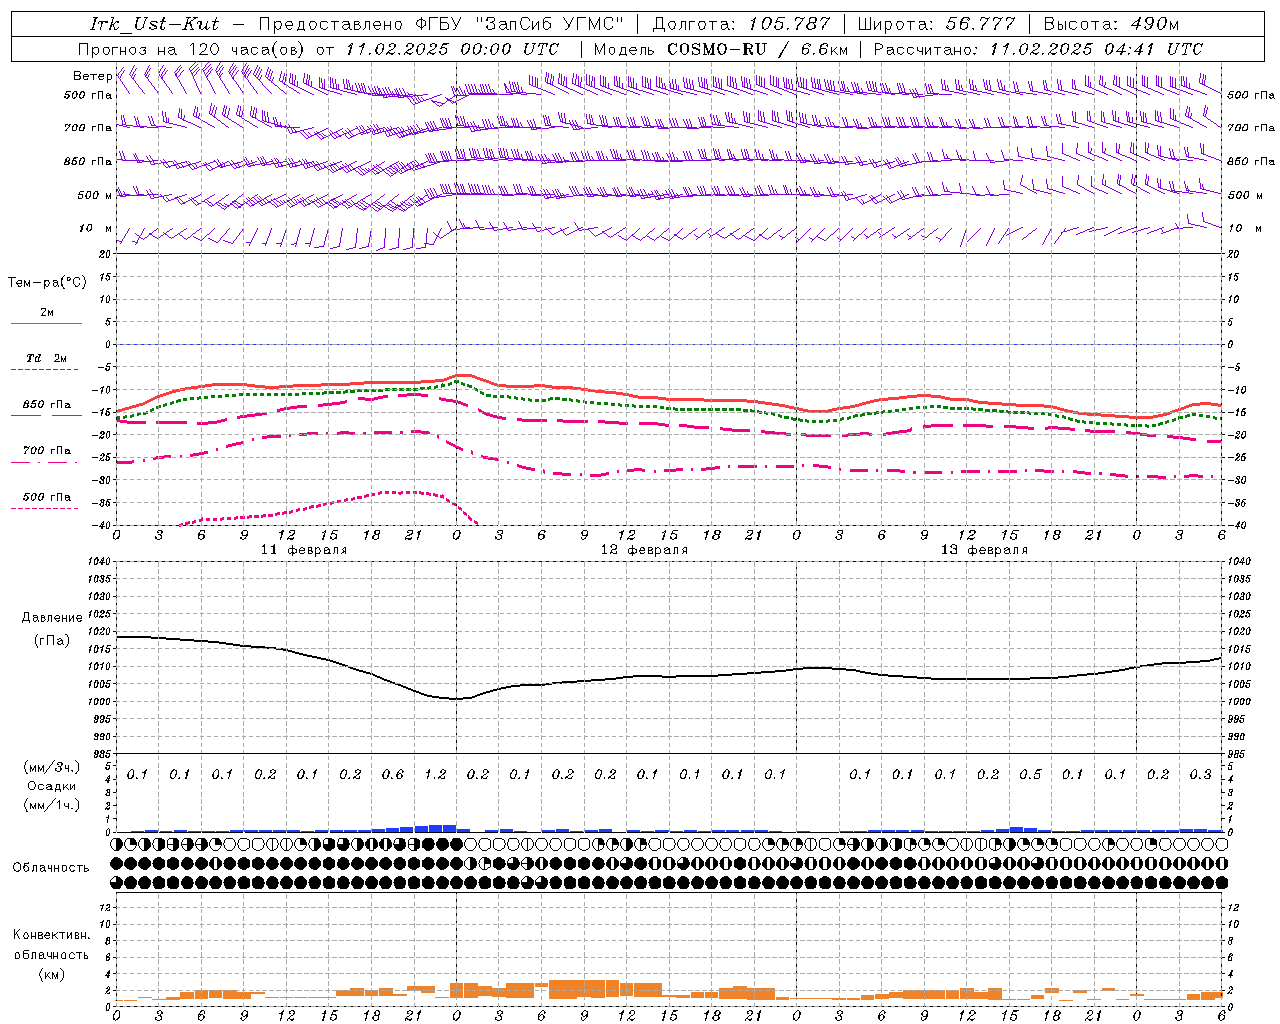Click the Конвективн. convective cloud label

51,936
